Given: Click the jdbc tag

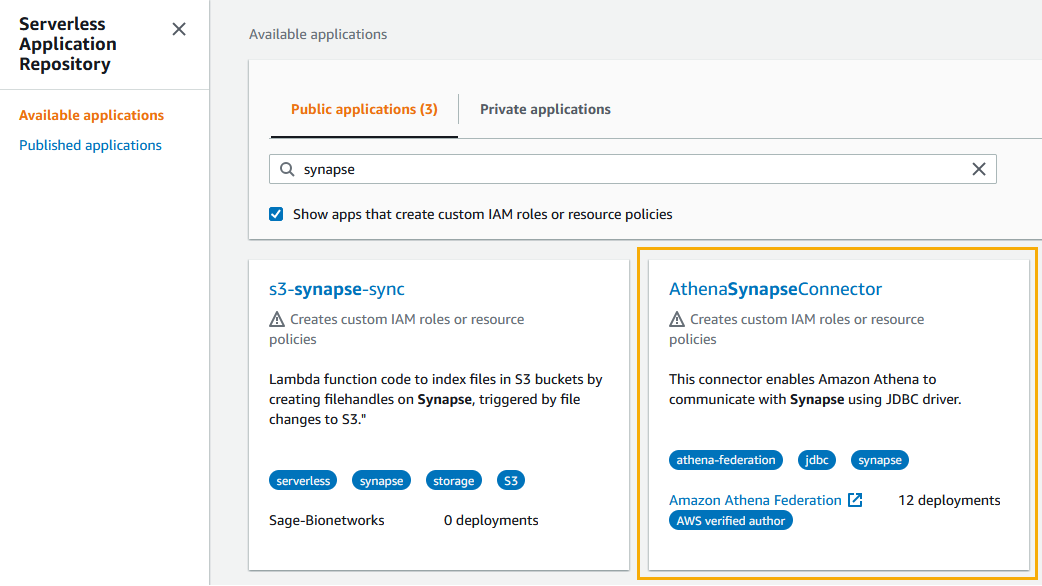Looking at the screenshot, I should (817, 460).
